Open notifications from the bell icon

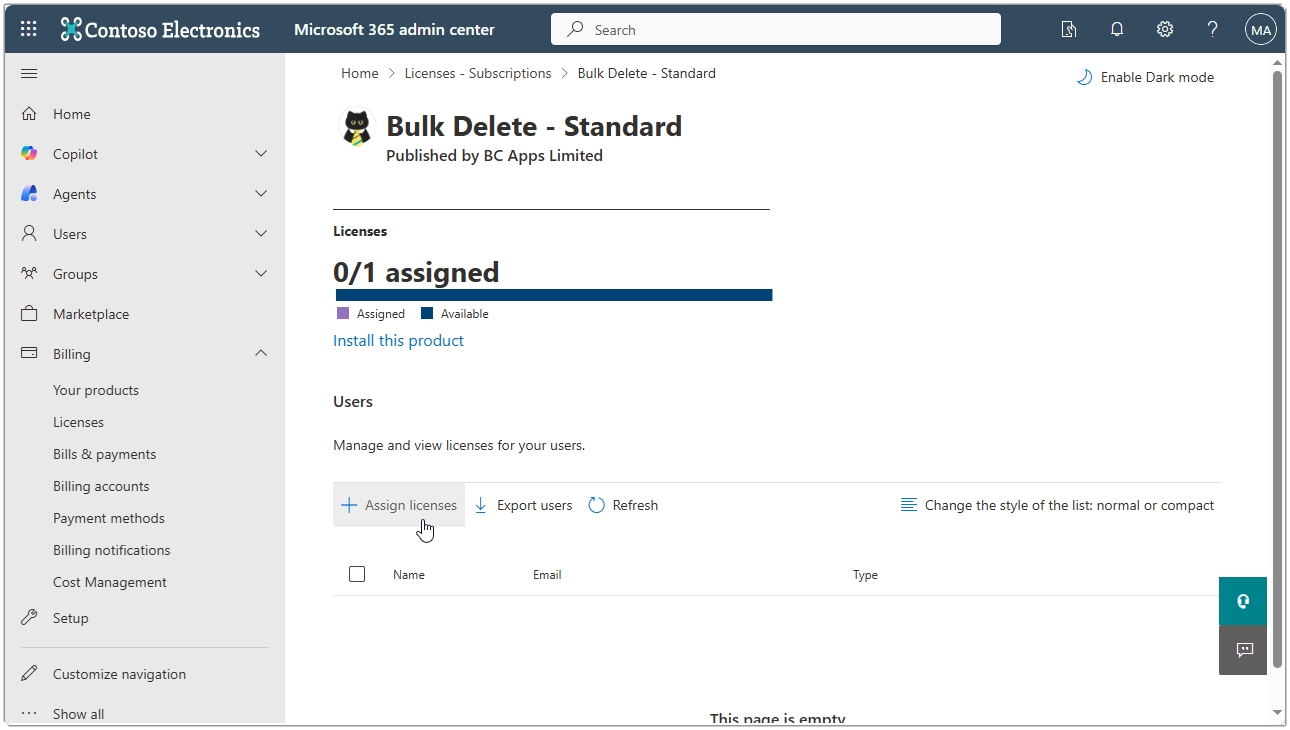[x=1116, y=29]
